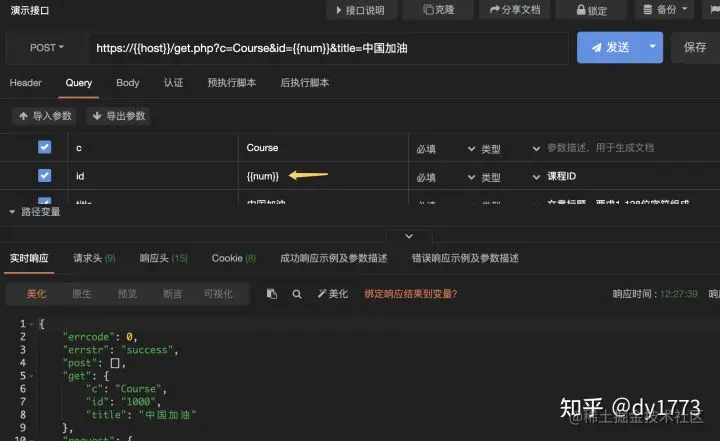Select the 美化 view mode in segmented bar
This screenshot has height=441, width=720.
(36, 294)
